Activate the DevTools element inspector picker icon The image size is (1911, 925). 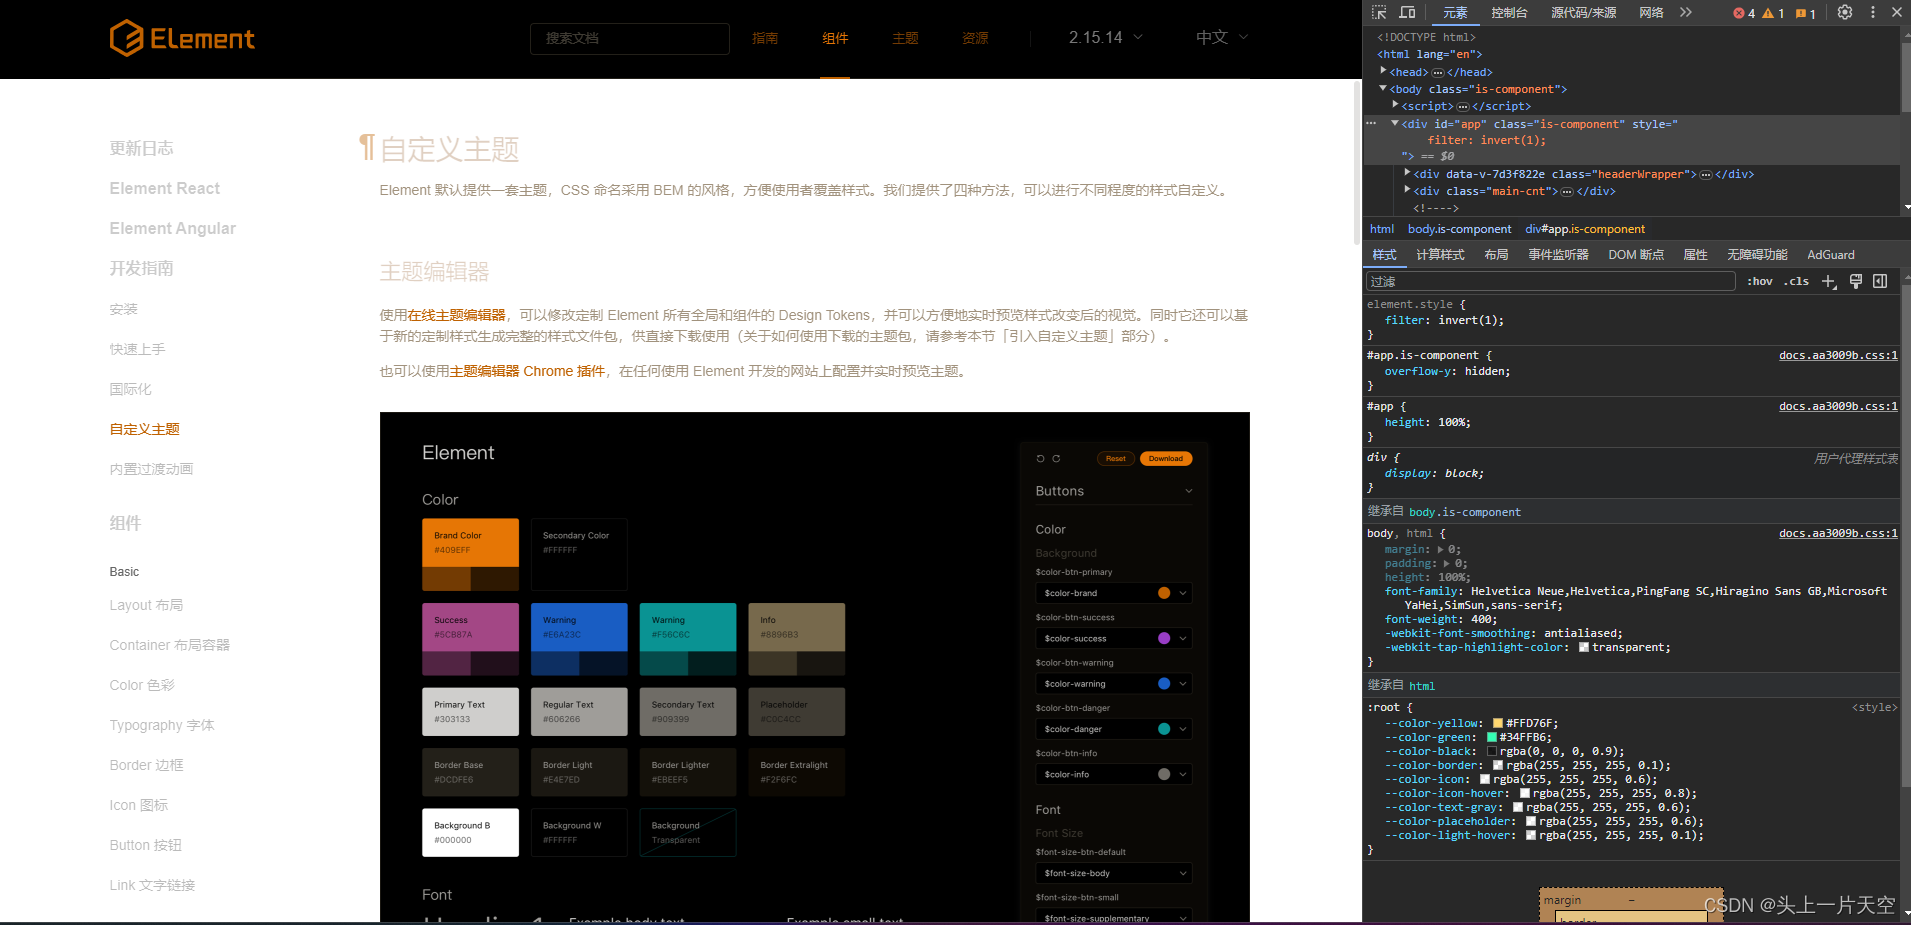1379,13
